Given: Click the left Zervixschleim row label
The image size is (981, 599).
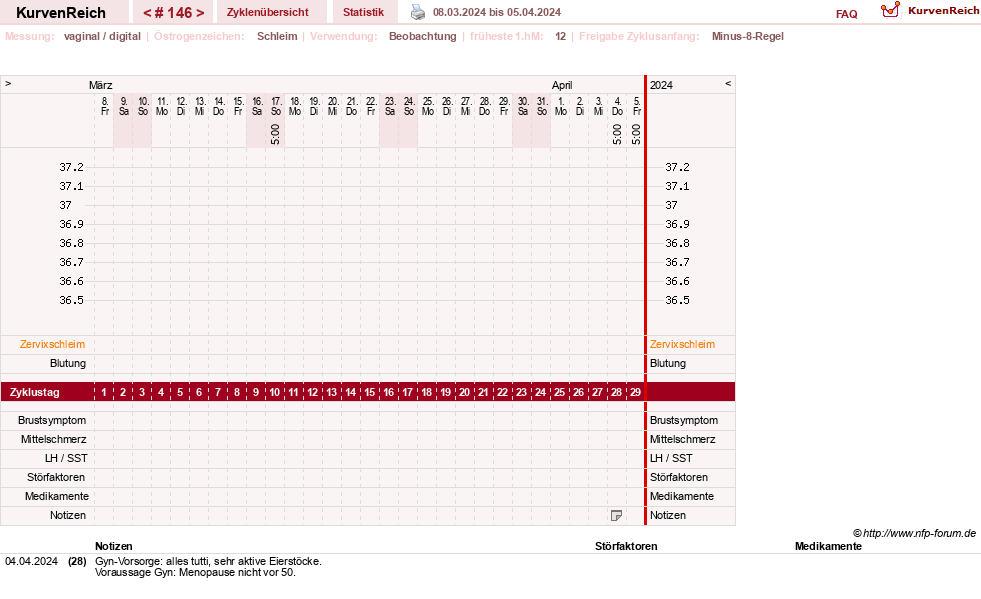Looking at the screenshot, I should 52,344.
